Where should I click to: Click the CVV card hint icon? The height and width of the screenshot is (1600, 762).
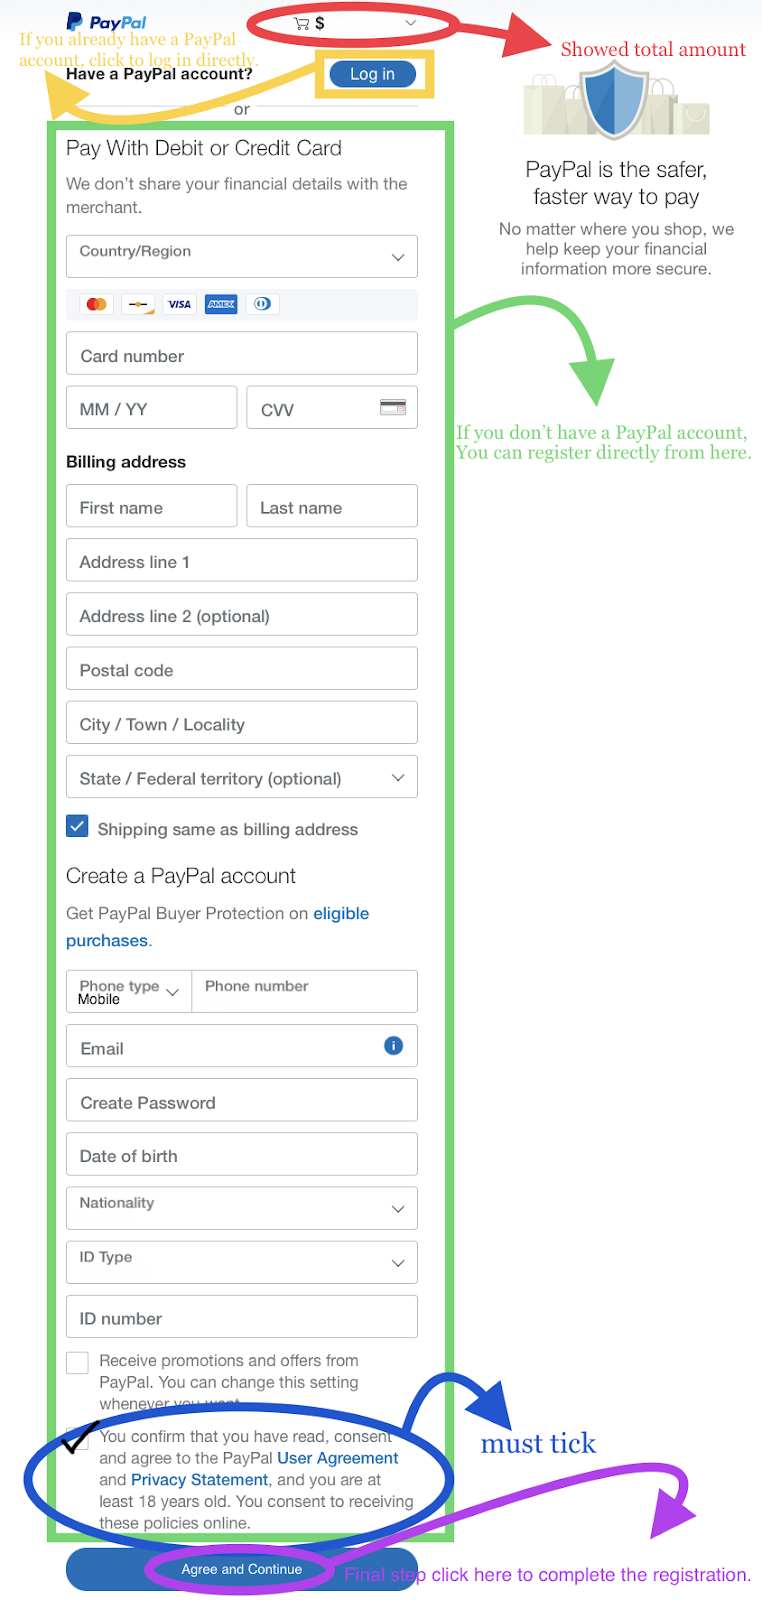[x=393, y=407]
